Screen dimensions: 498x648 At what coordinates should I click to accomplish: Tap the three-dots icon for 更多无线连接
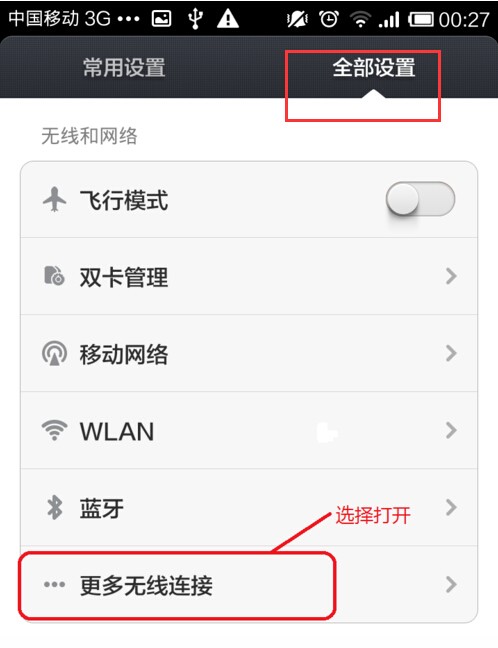click(x=55, y=584)
